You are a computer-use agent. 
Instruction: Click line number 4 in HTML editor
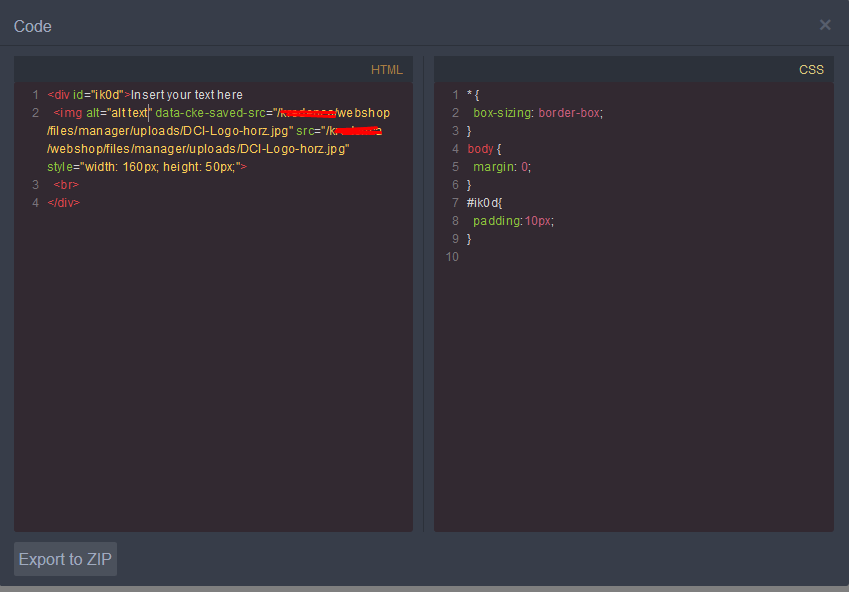(x=35, y=203)
